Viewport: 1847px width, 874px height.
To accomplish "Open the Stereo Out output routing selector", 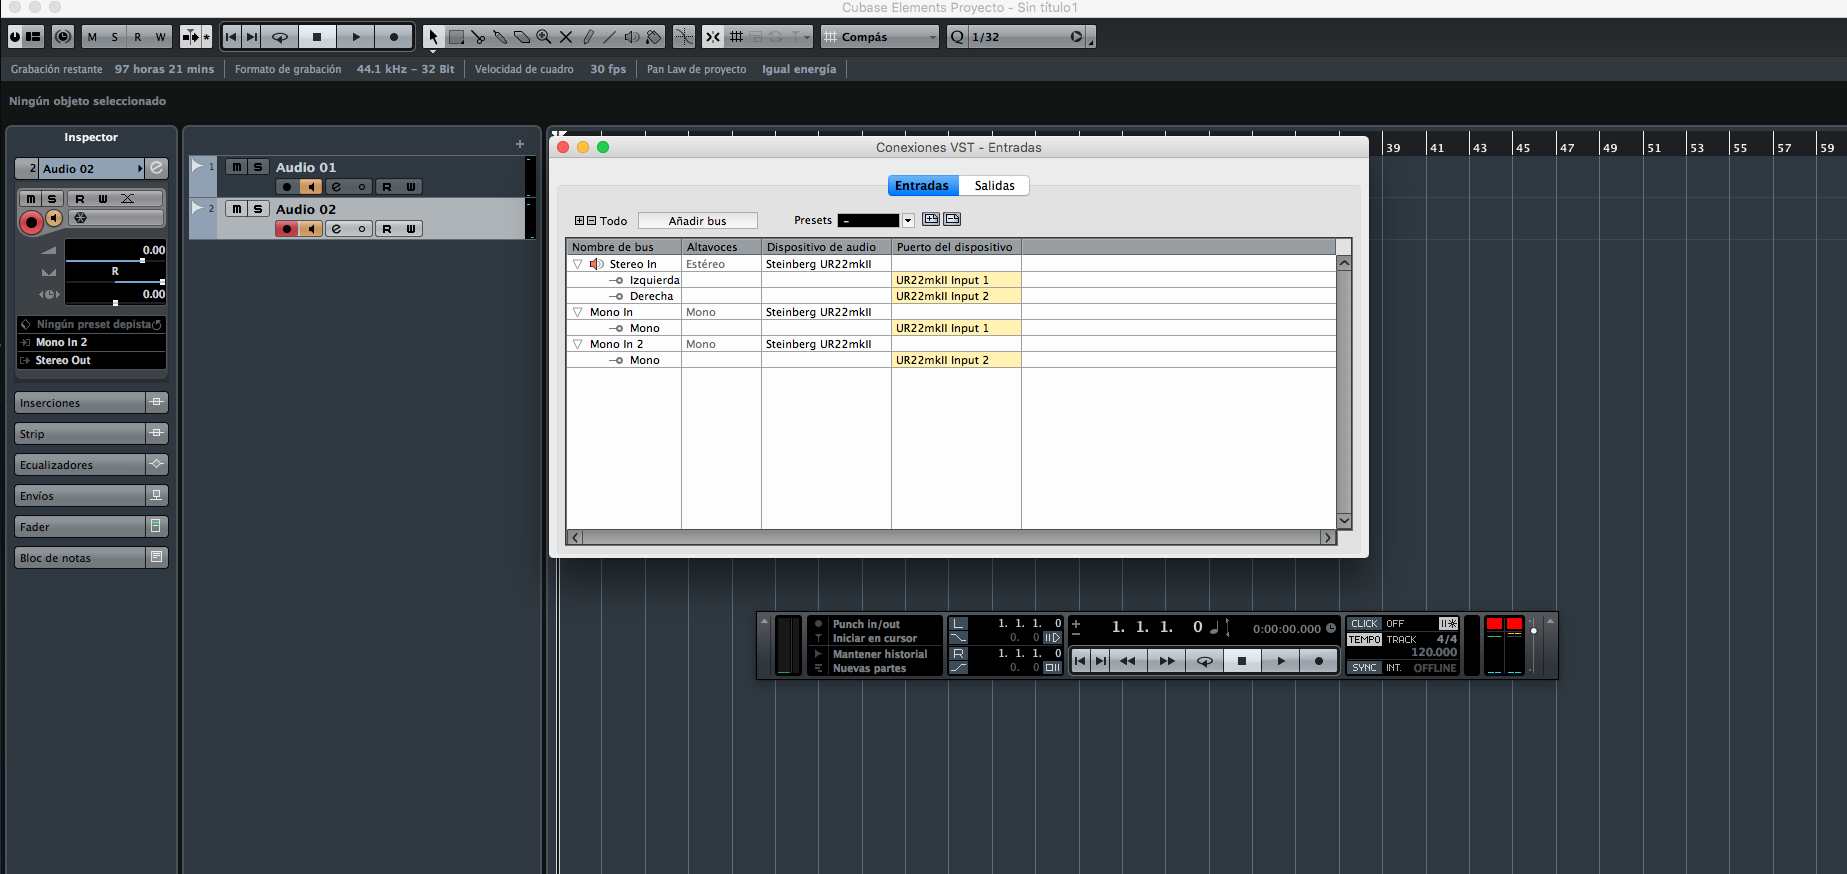I will click(x=91, y=360).
